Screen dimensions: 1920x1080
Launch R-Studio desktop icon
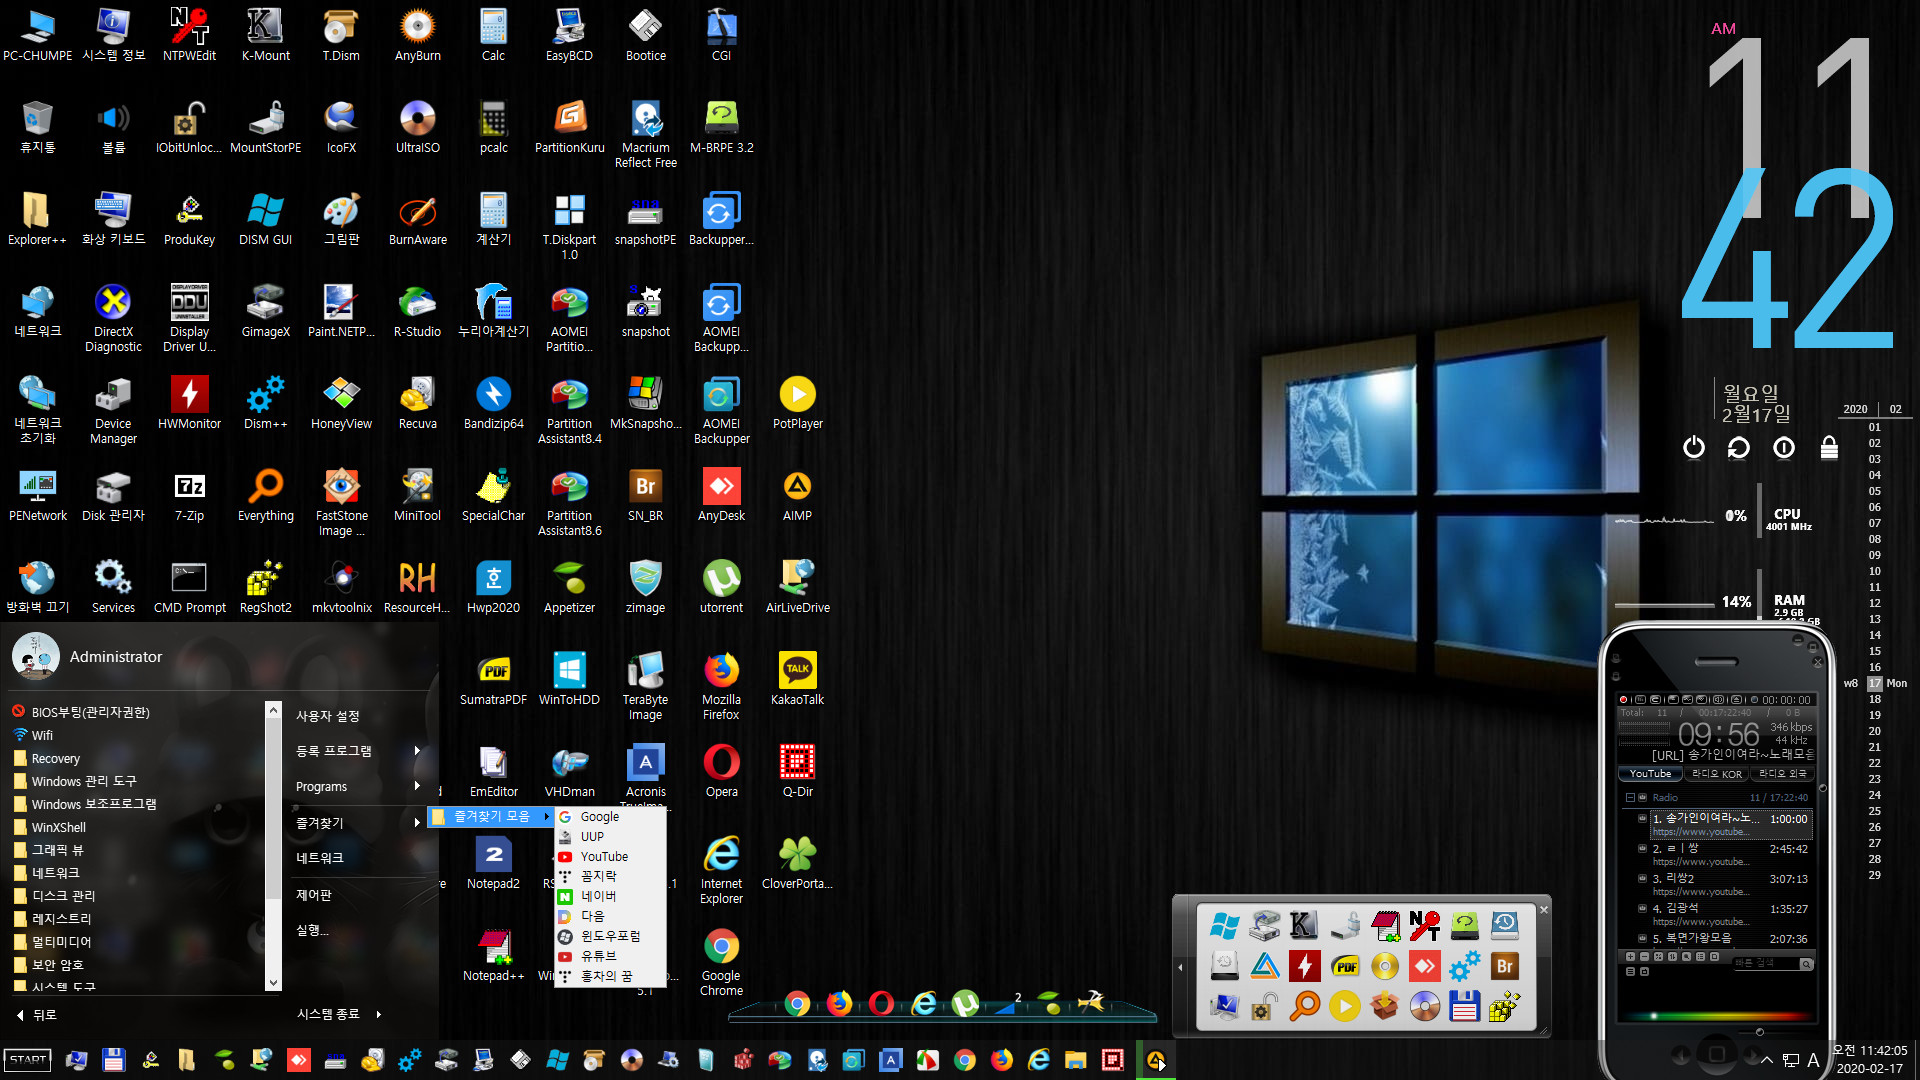(x=417, y=310)
